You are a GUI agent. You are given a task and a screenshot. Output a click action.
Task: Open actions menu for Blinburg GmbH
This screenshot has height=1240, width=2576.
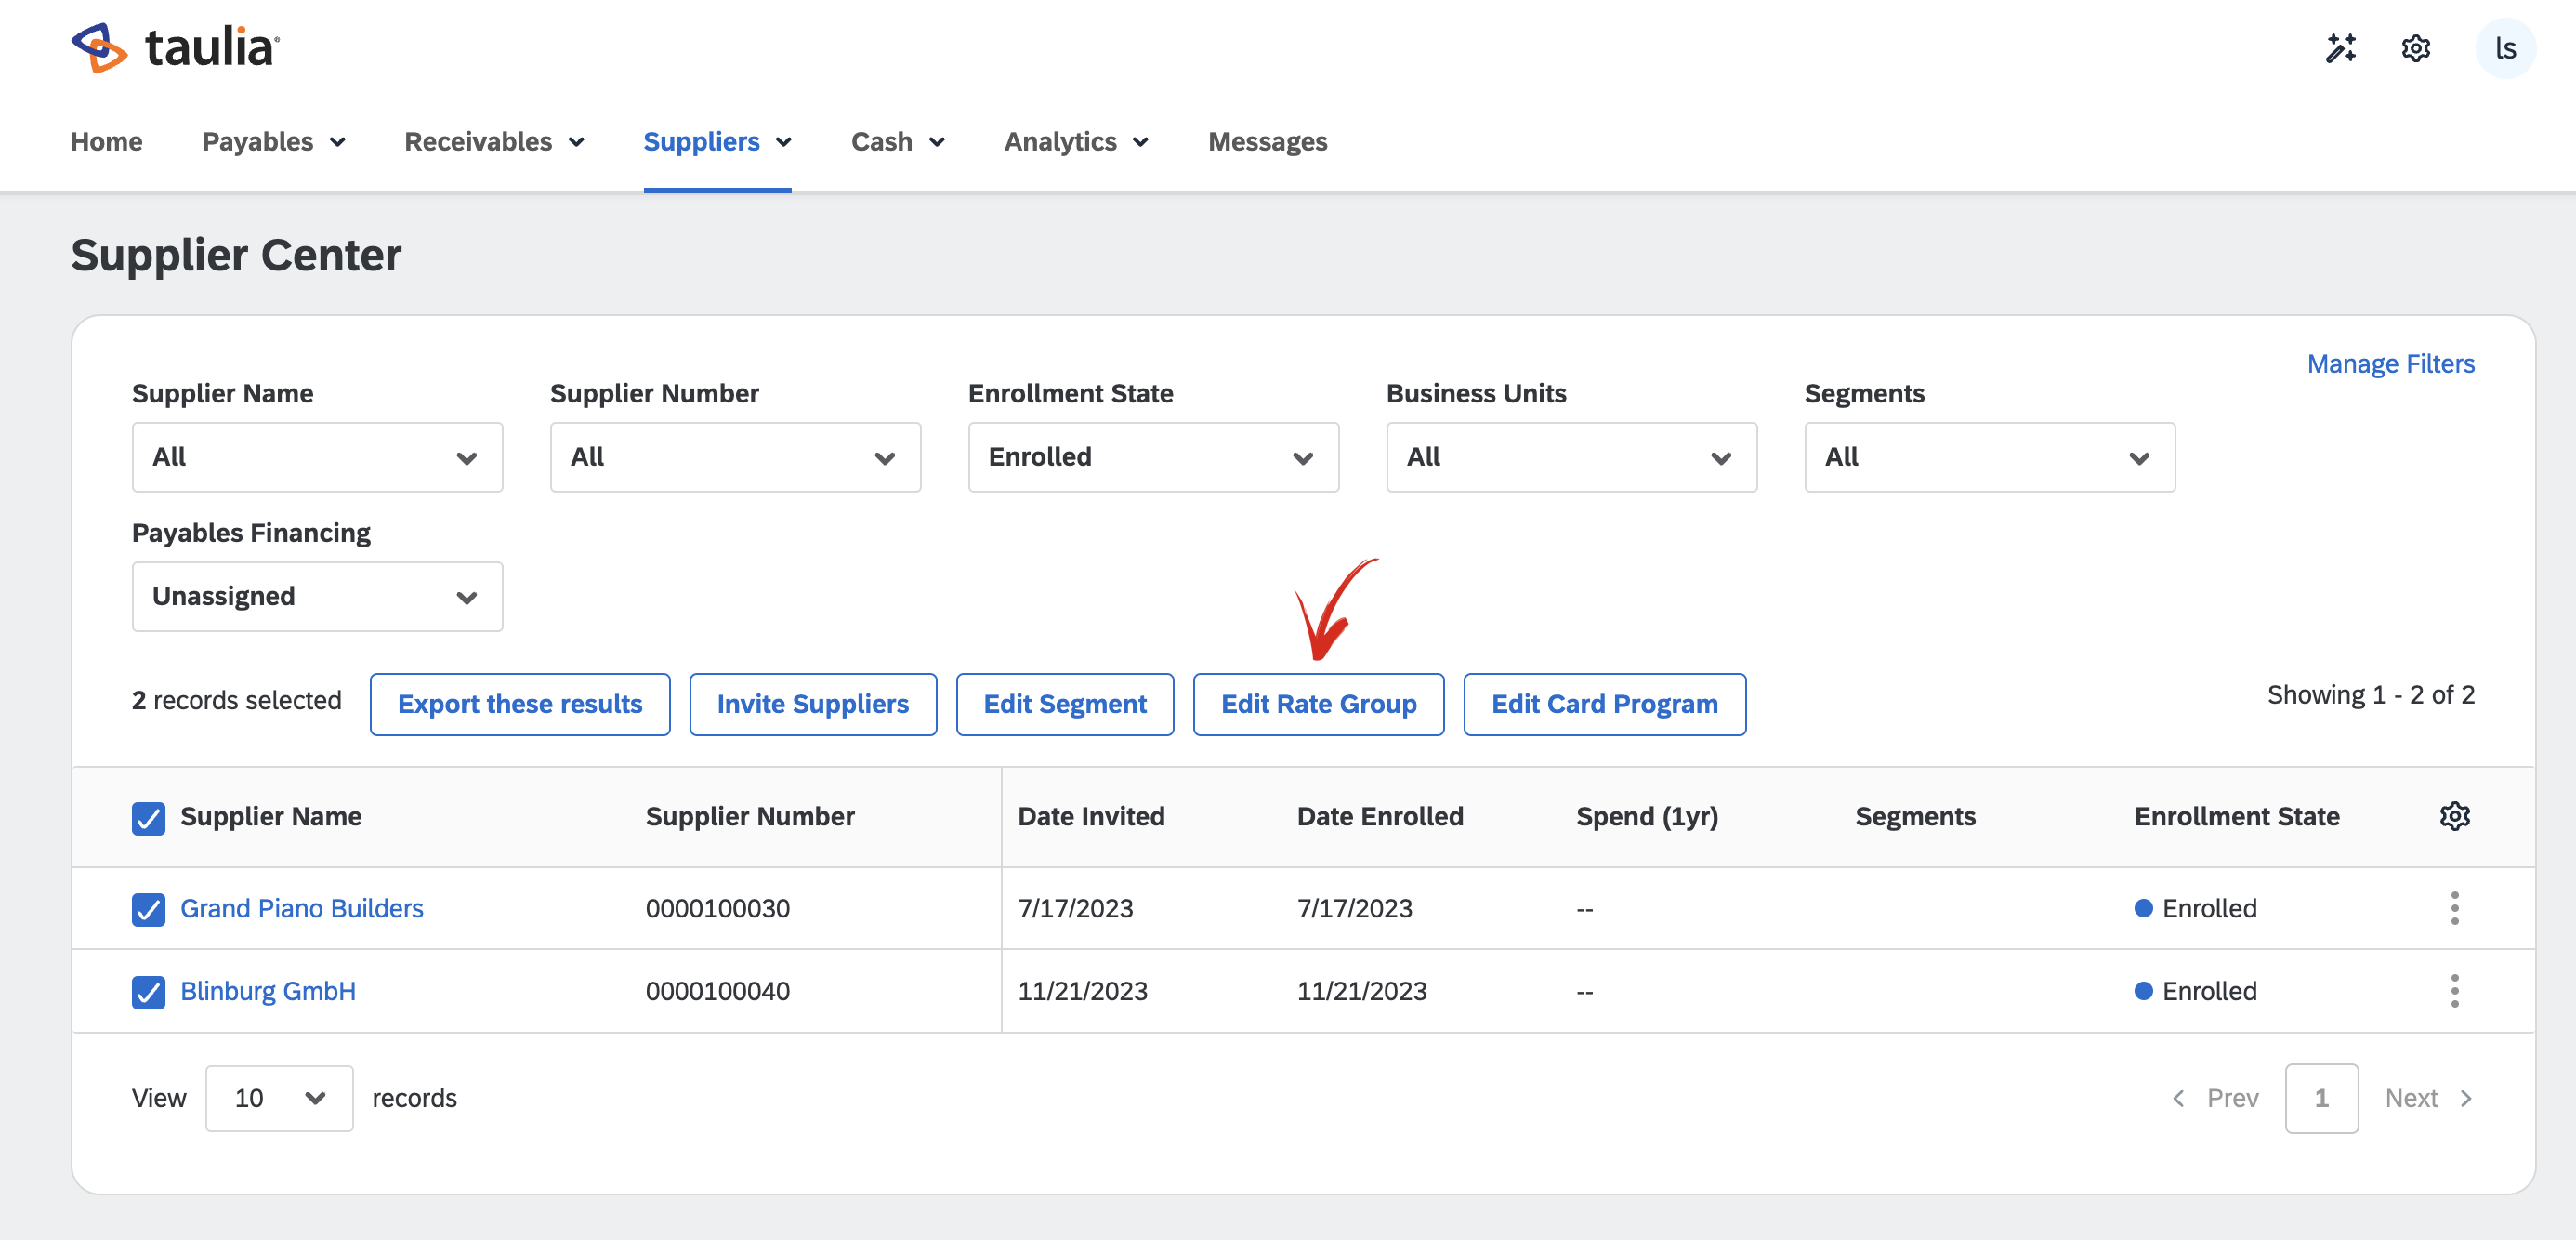[2454, 991]
